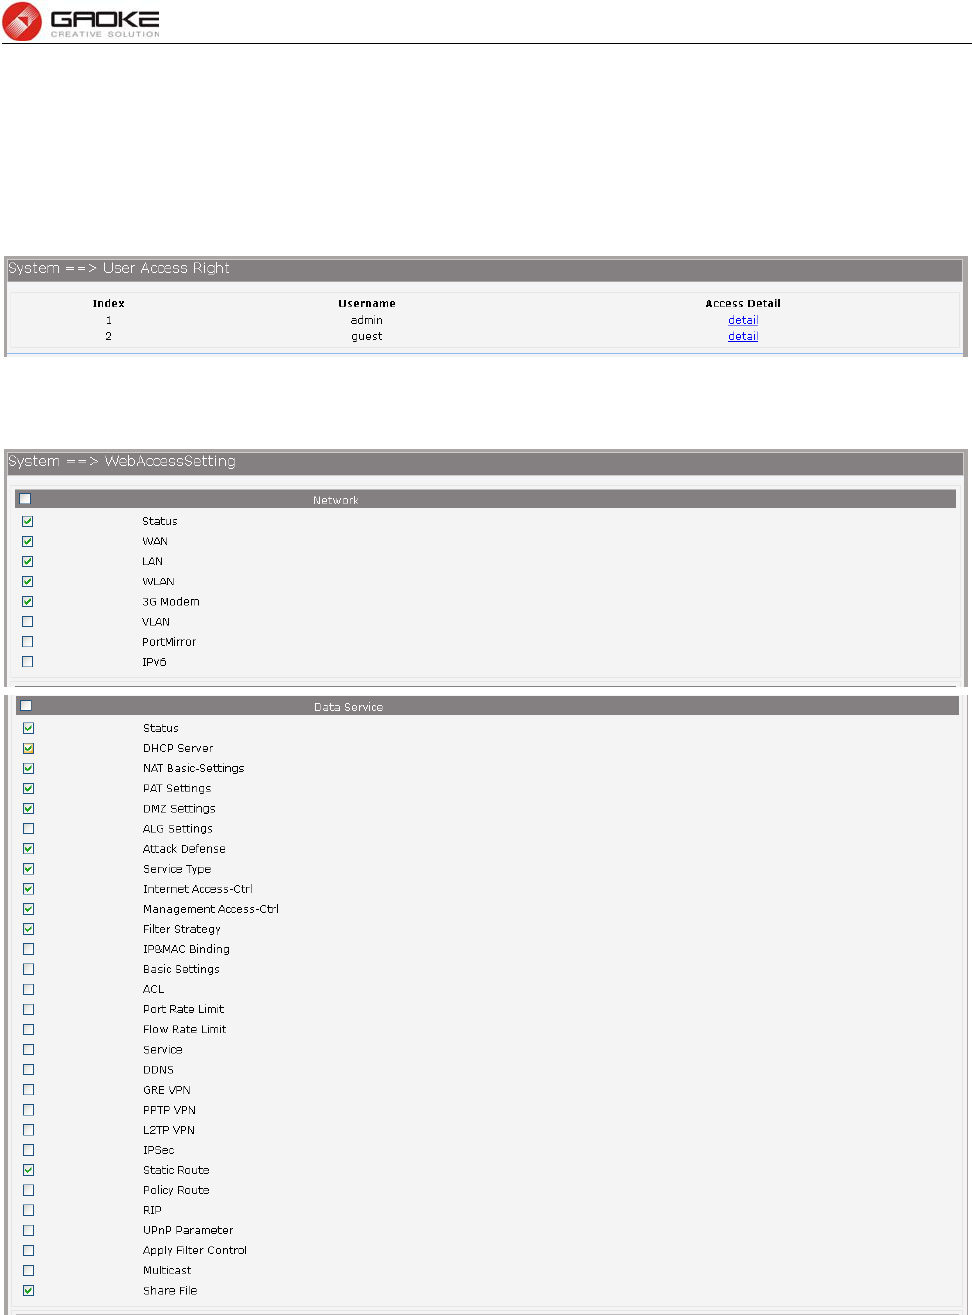
Task: Toggle the Network select-all checkbox
Action: (26, 499)
